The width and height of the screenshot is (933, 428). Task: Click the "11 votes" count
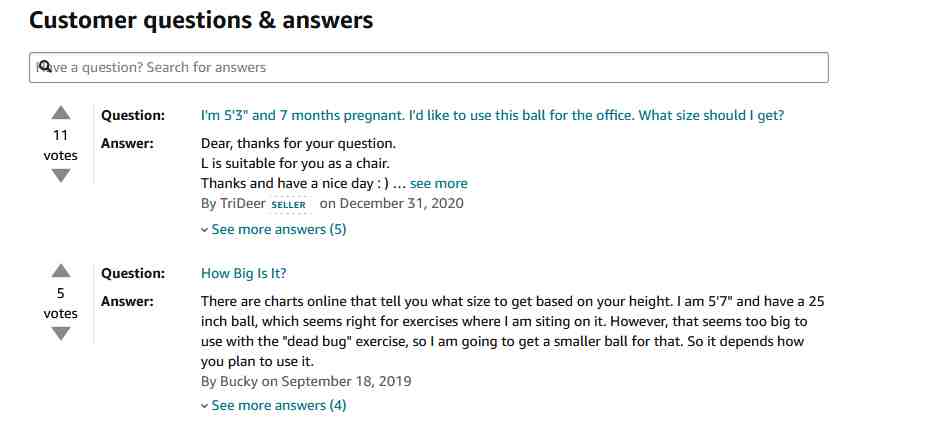coord(61,145)
